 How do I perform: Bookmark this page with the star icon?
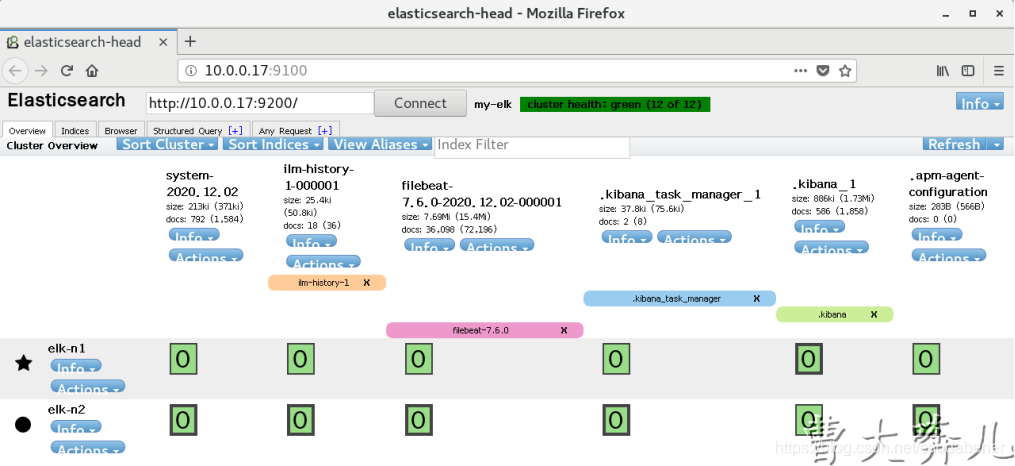point(845,71)
